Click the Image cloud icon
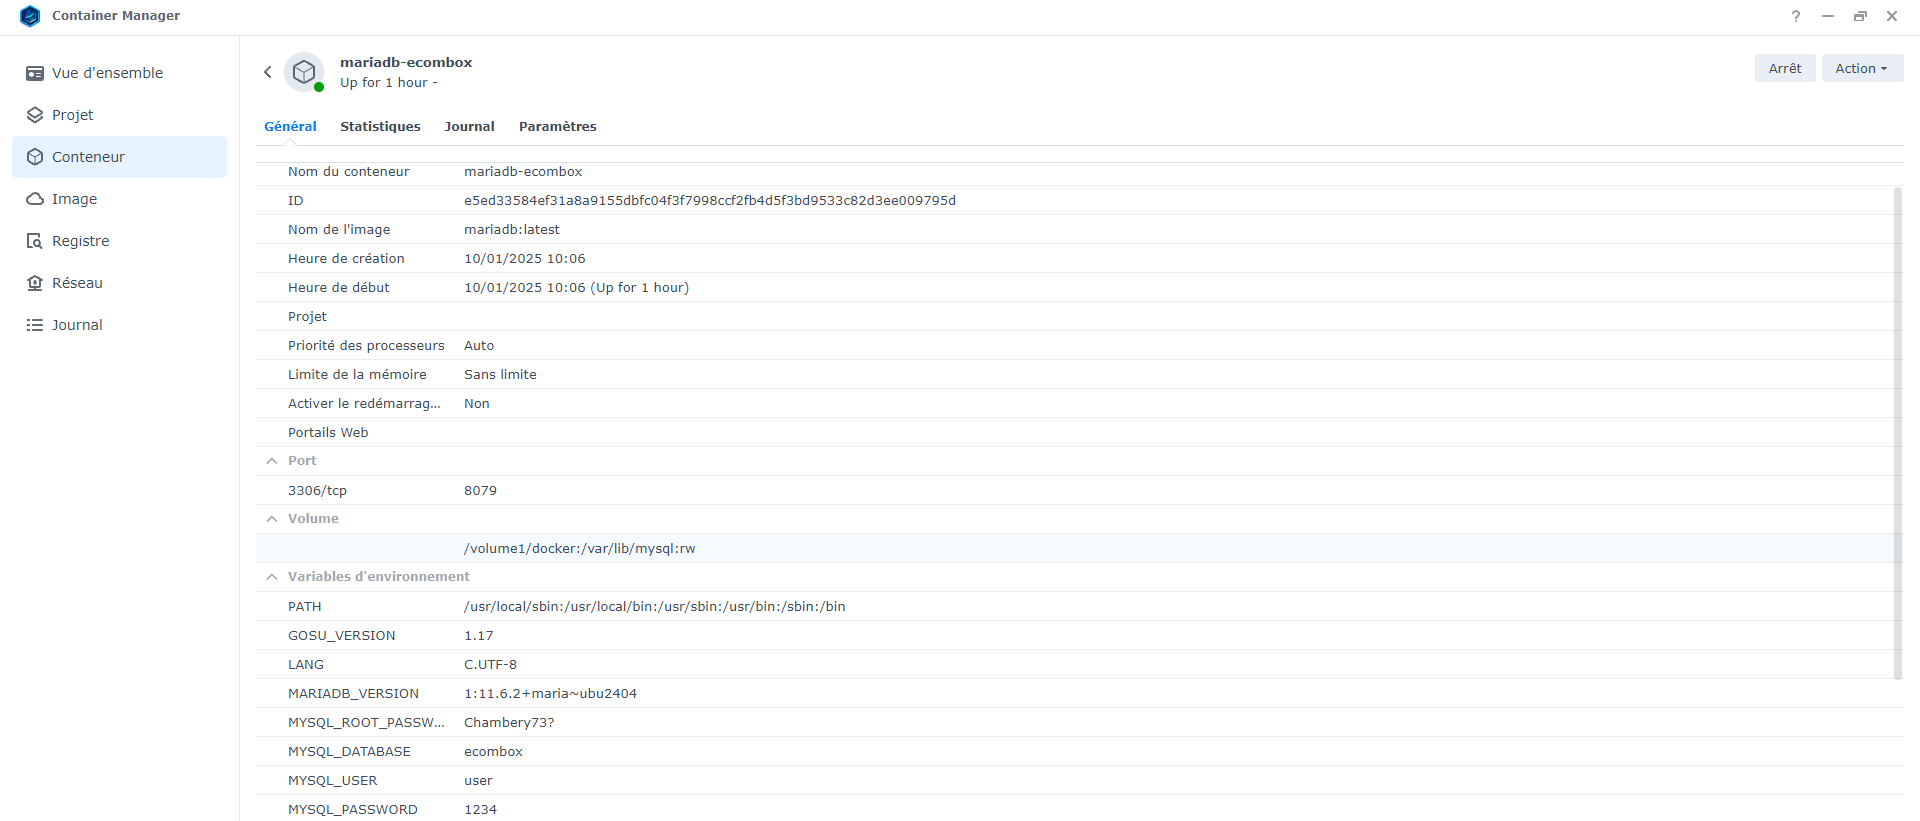1920x821 pixels. coord(35,199)
